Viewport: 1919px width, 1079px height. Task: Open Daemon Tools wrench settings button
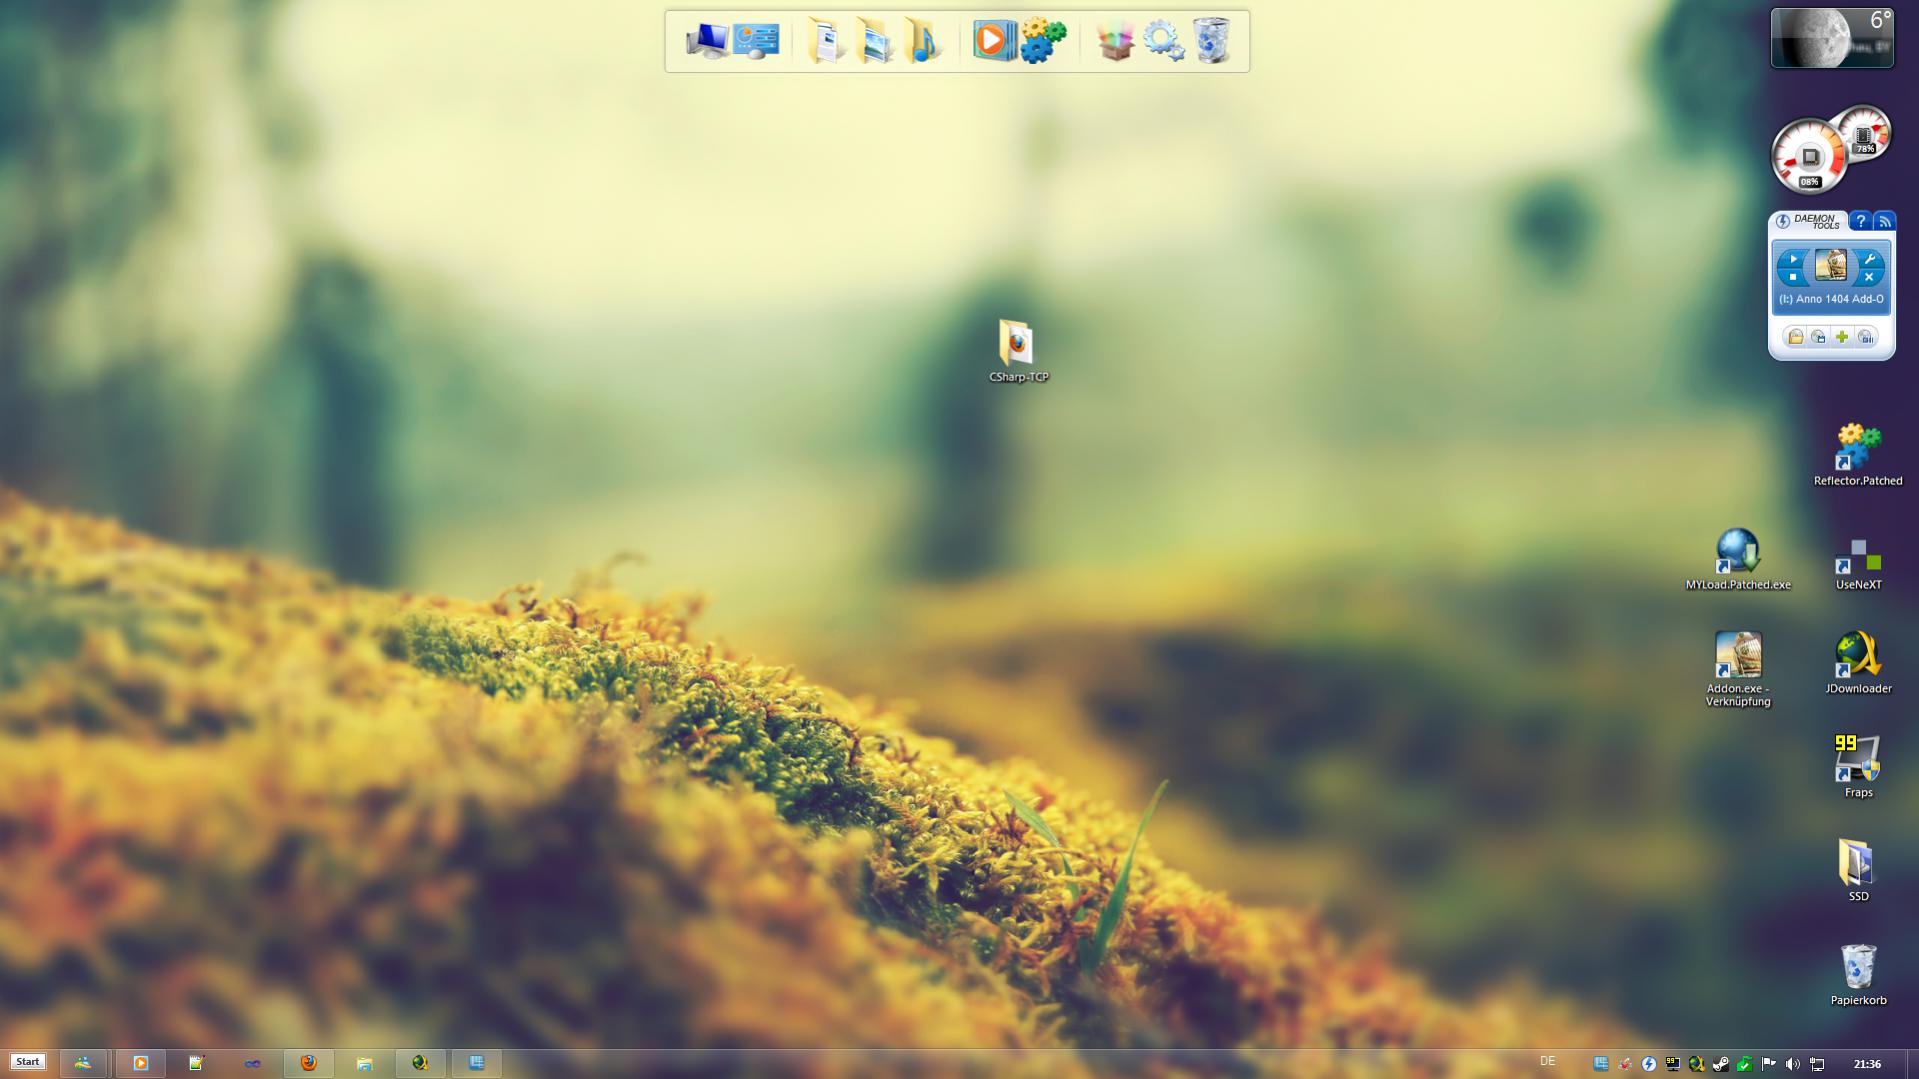coord(1868,260)
